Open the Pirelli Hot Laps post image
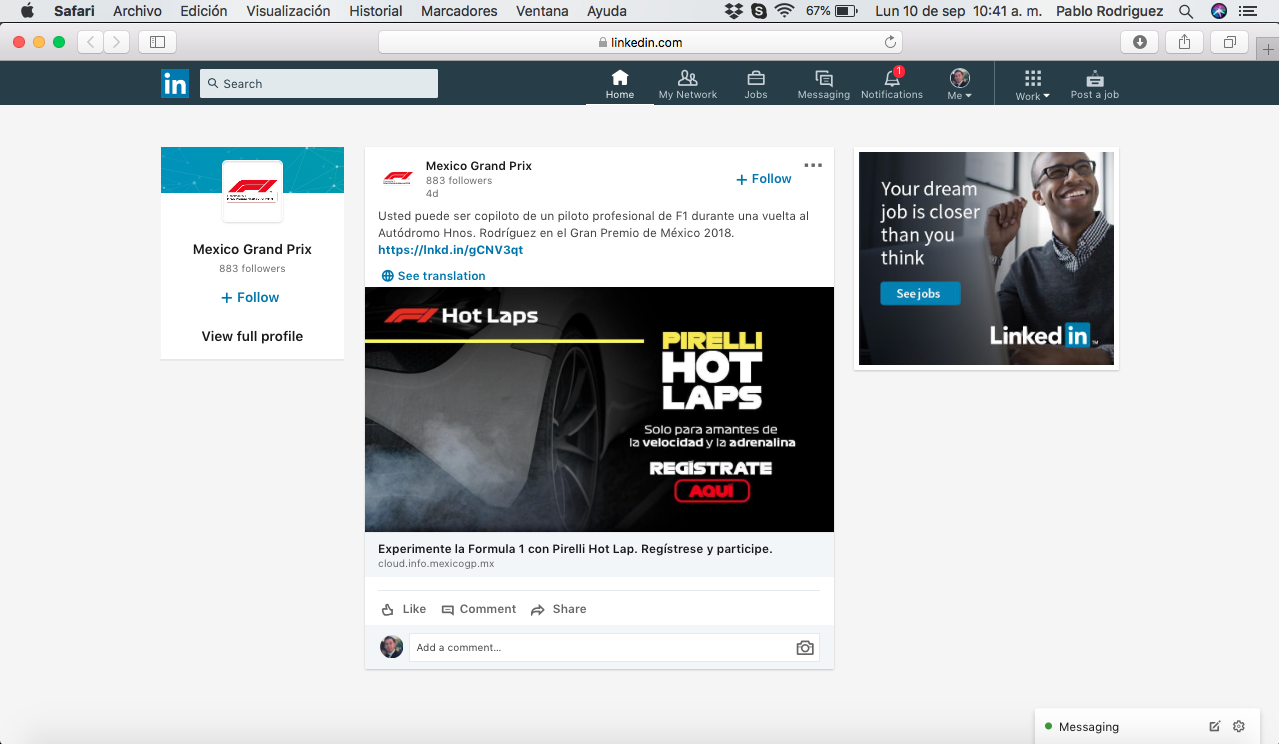 [599, 410]
